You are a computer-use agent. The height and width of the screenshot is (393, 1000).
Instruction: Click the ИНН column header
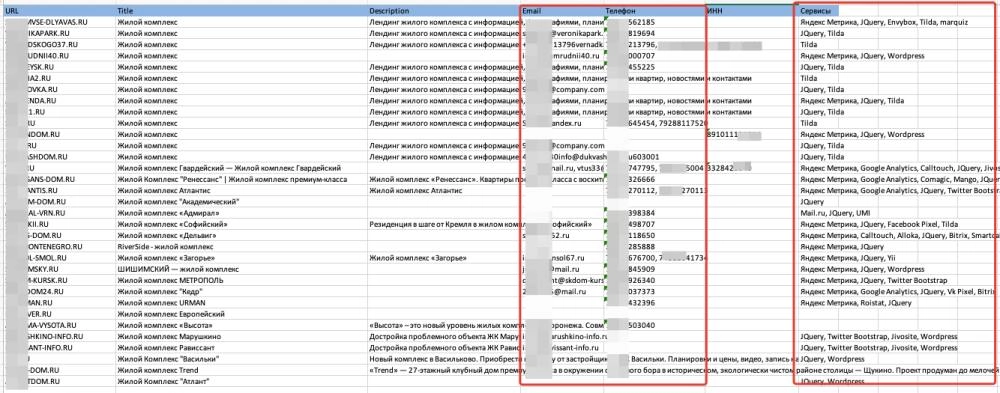[751, 11]
